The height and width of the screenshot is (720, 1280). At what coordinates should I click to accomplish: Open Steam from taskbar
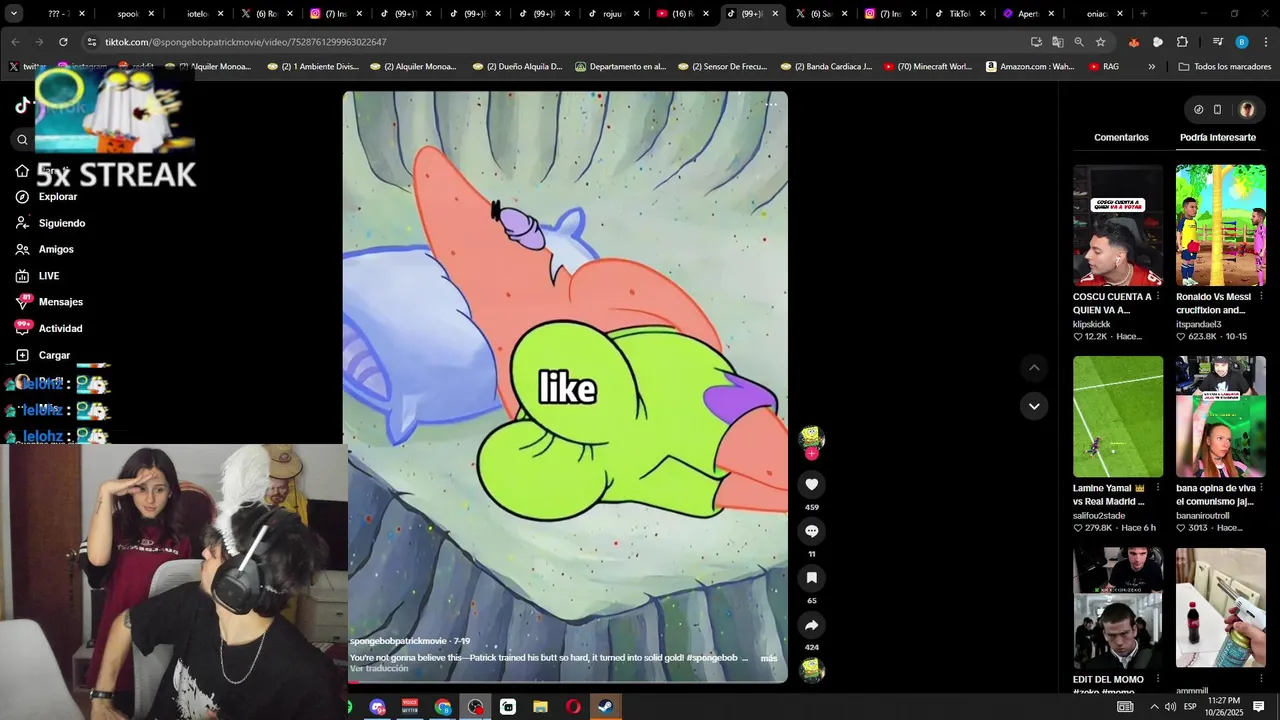606,707
